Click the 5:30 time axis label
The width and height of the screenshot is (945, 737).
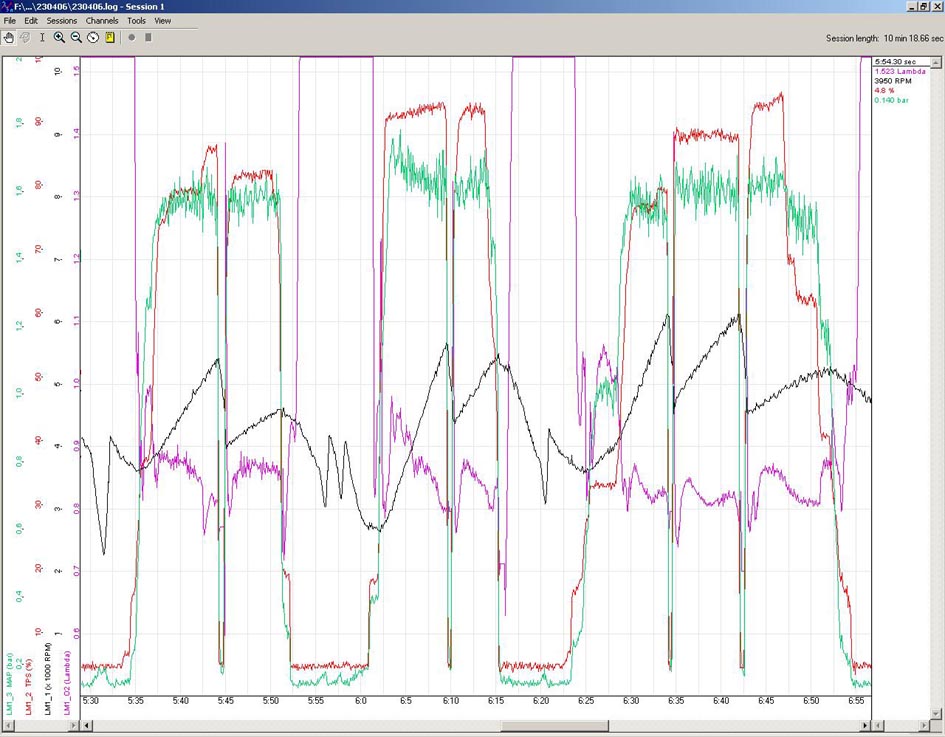click(x=90, y=701)
